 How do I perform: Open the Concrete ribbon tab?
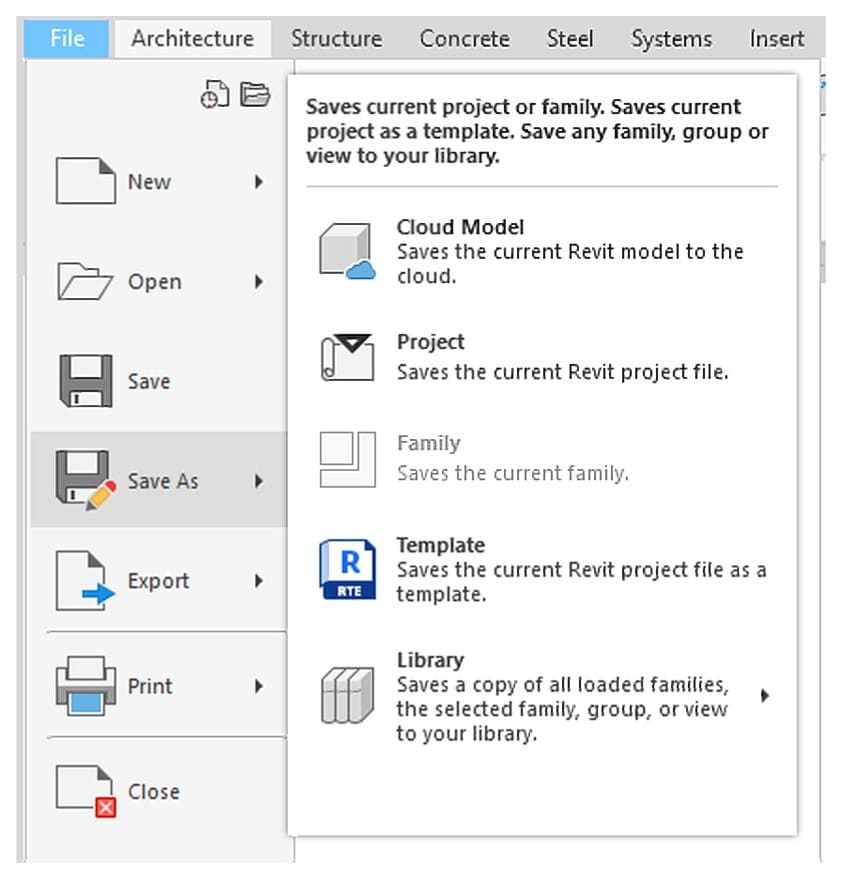pyautogui.click(x=465, y=39)
